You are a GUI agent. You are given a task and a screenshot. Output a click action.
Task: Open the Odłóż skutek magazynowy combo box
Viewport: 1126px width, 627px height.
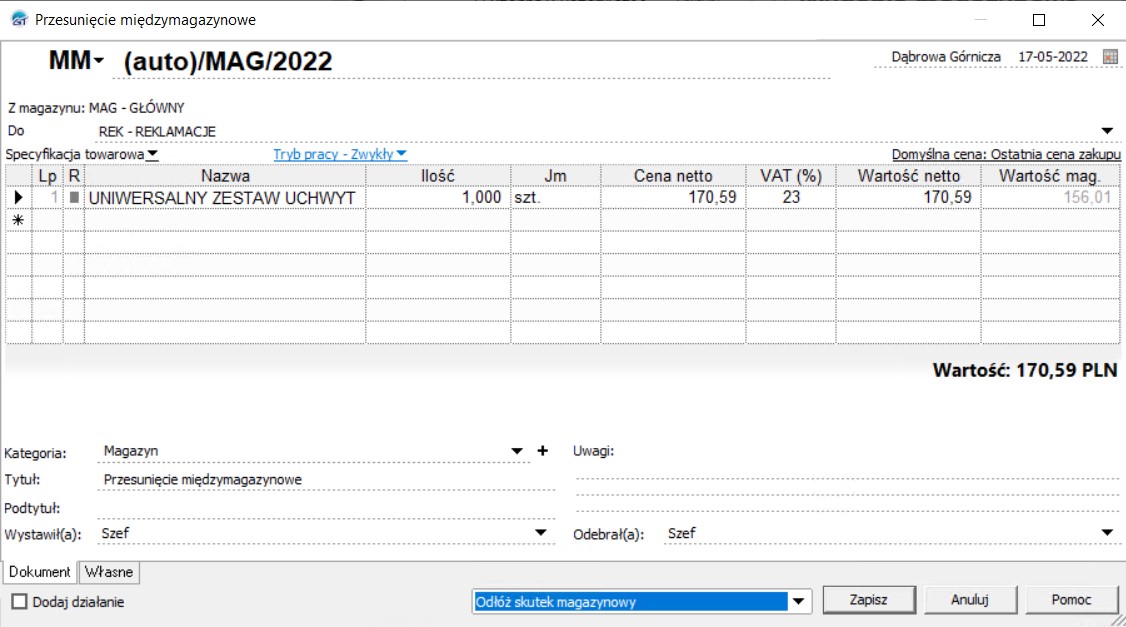point(798,602)
